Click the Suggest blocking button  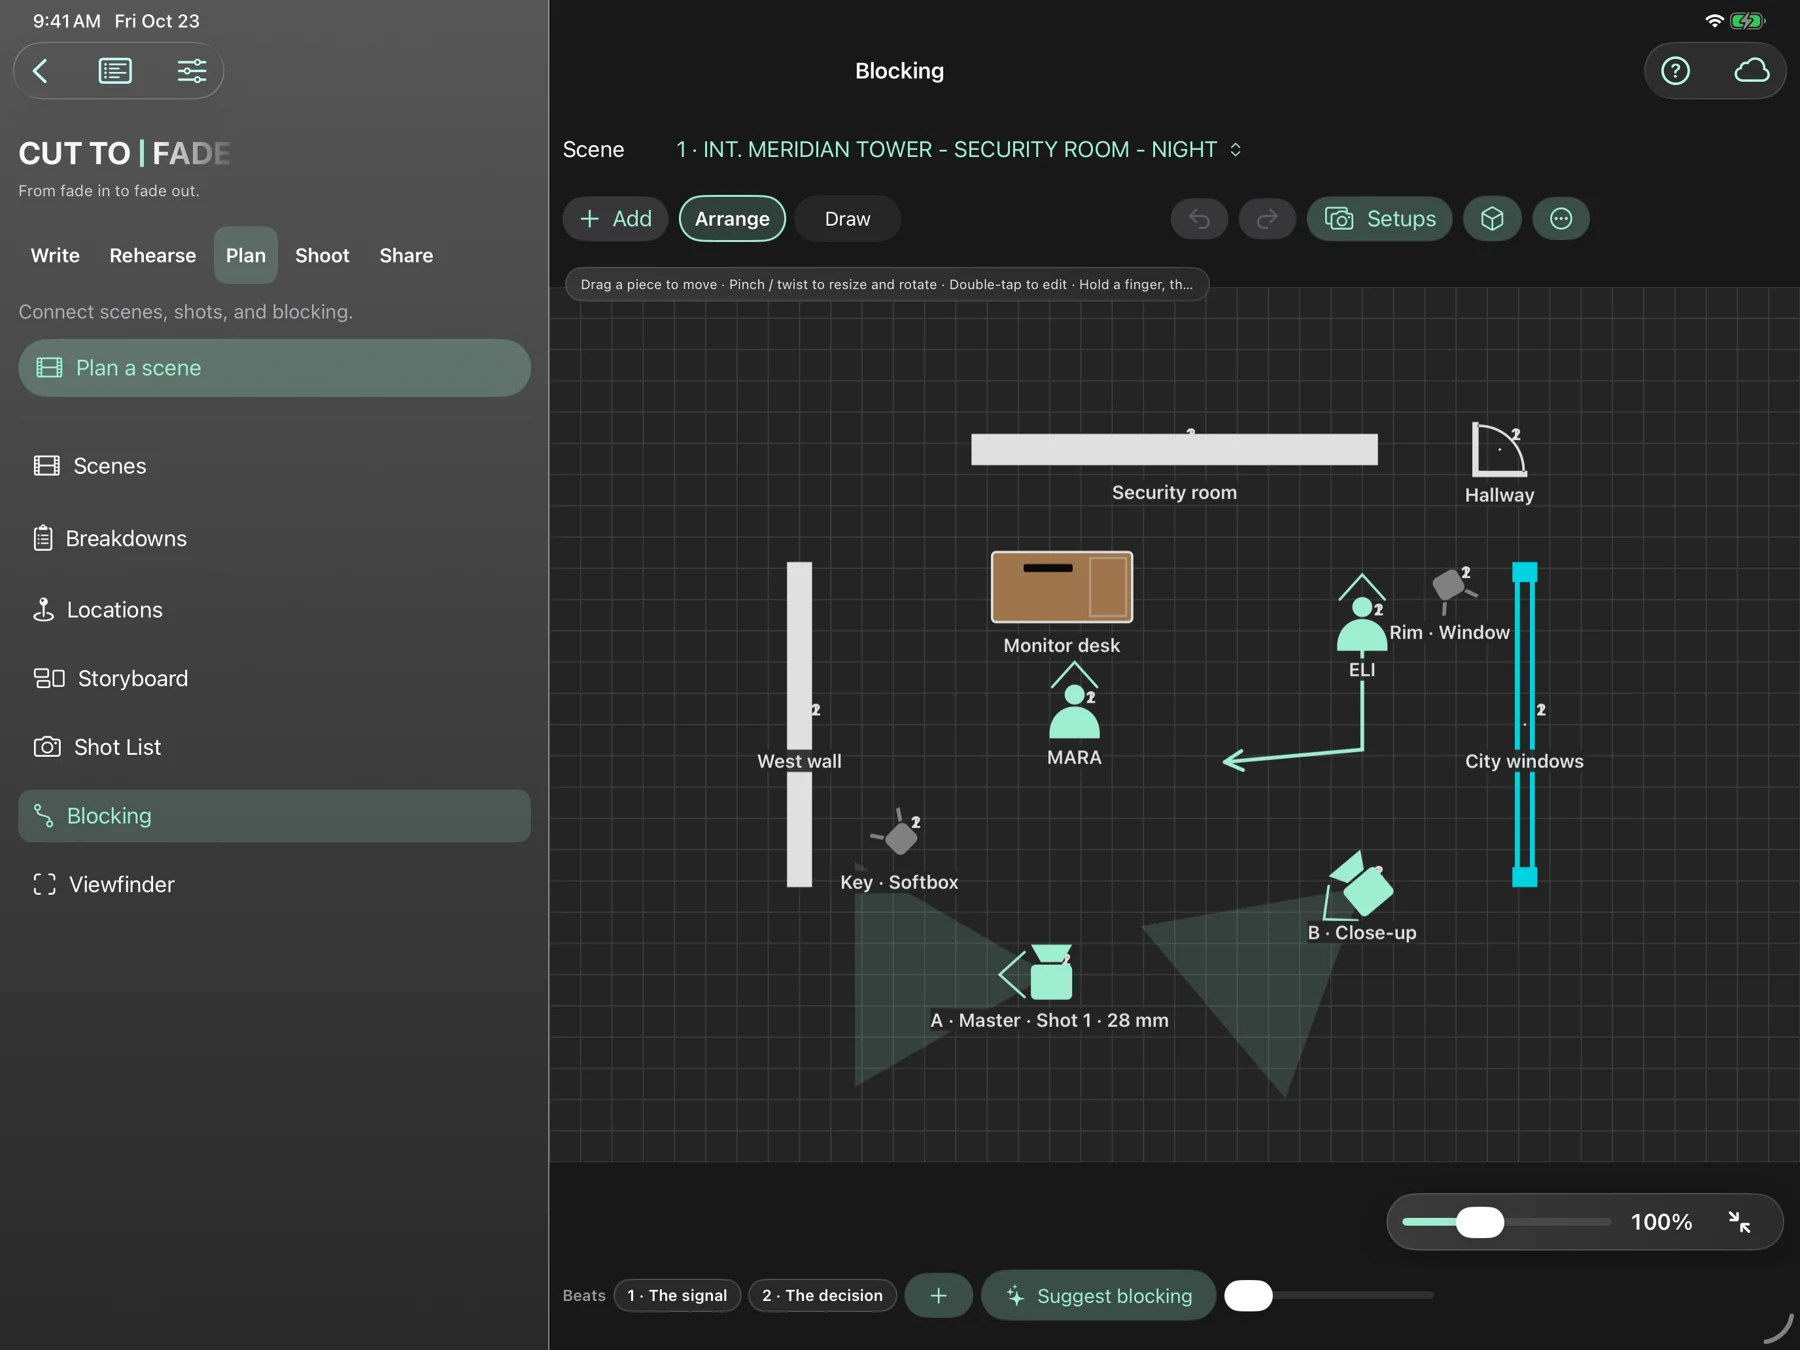(x=1098, y=1296)
